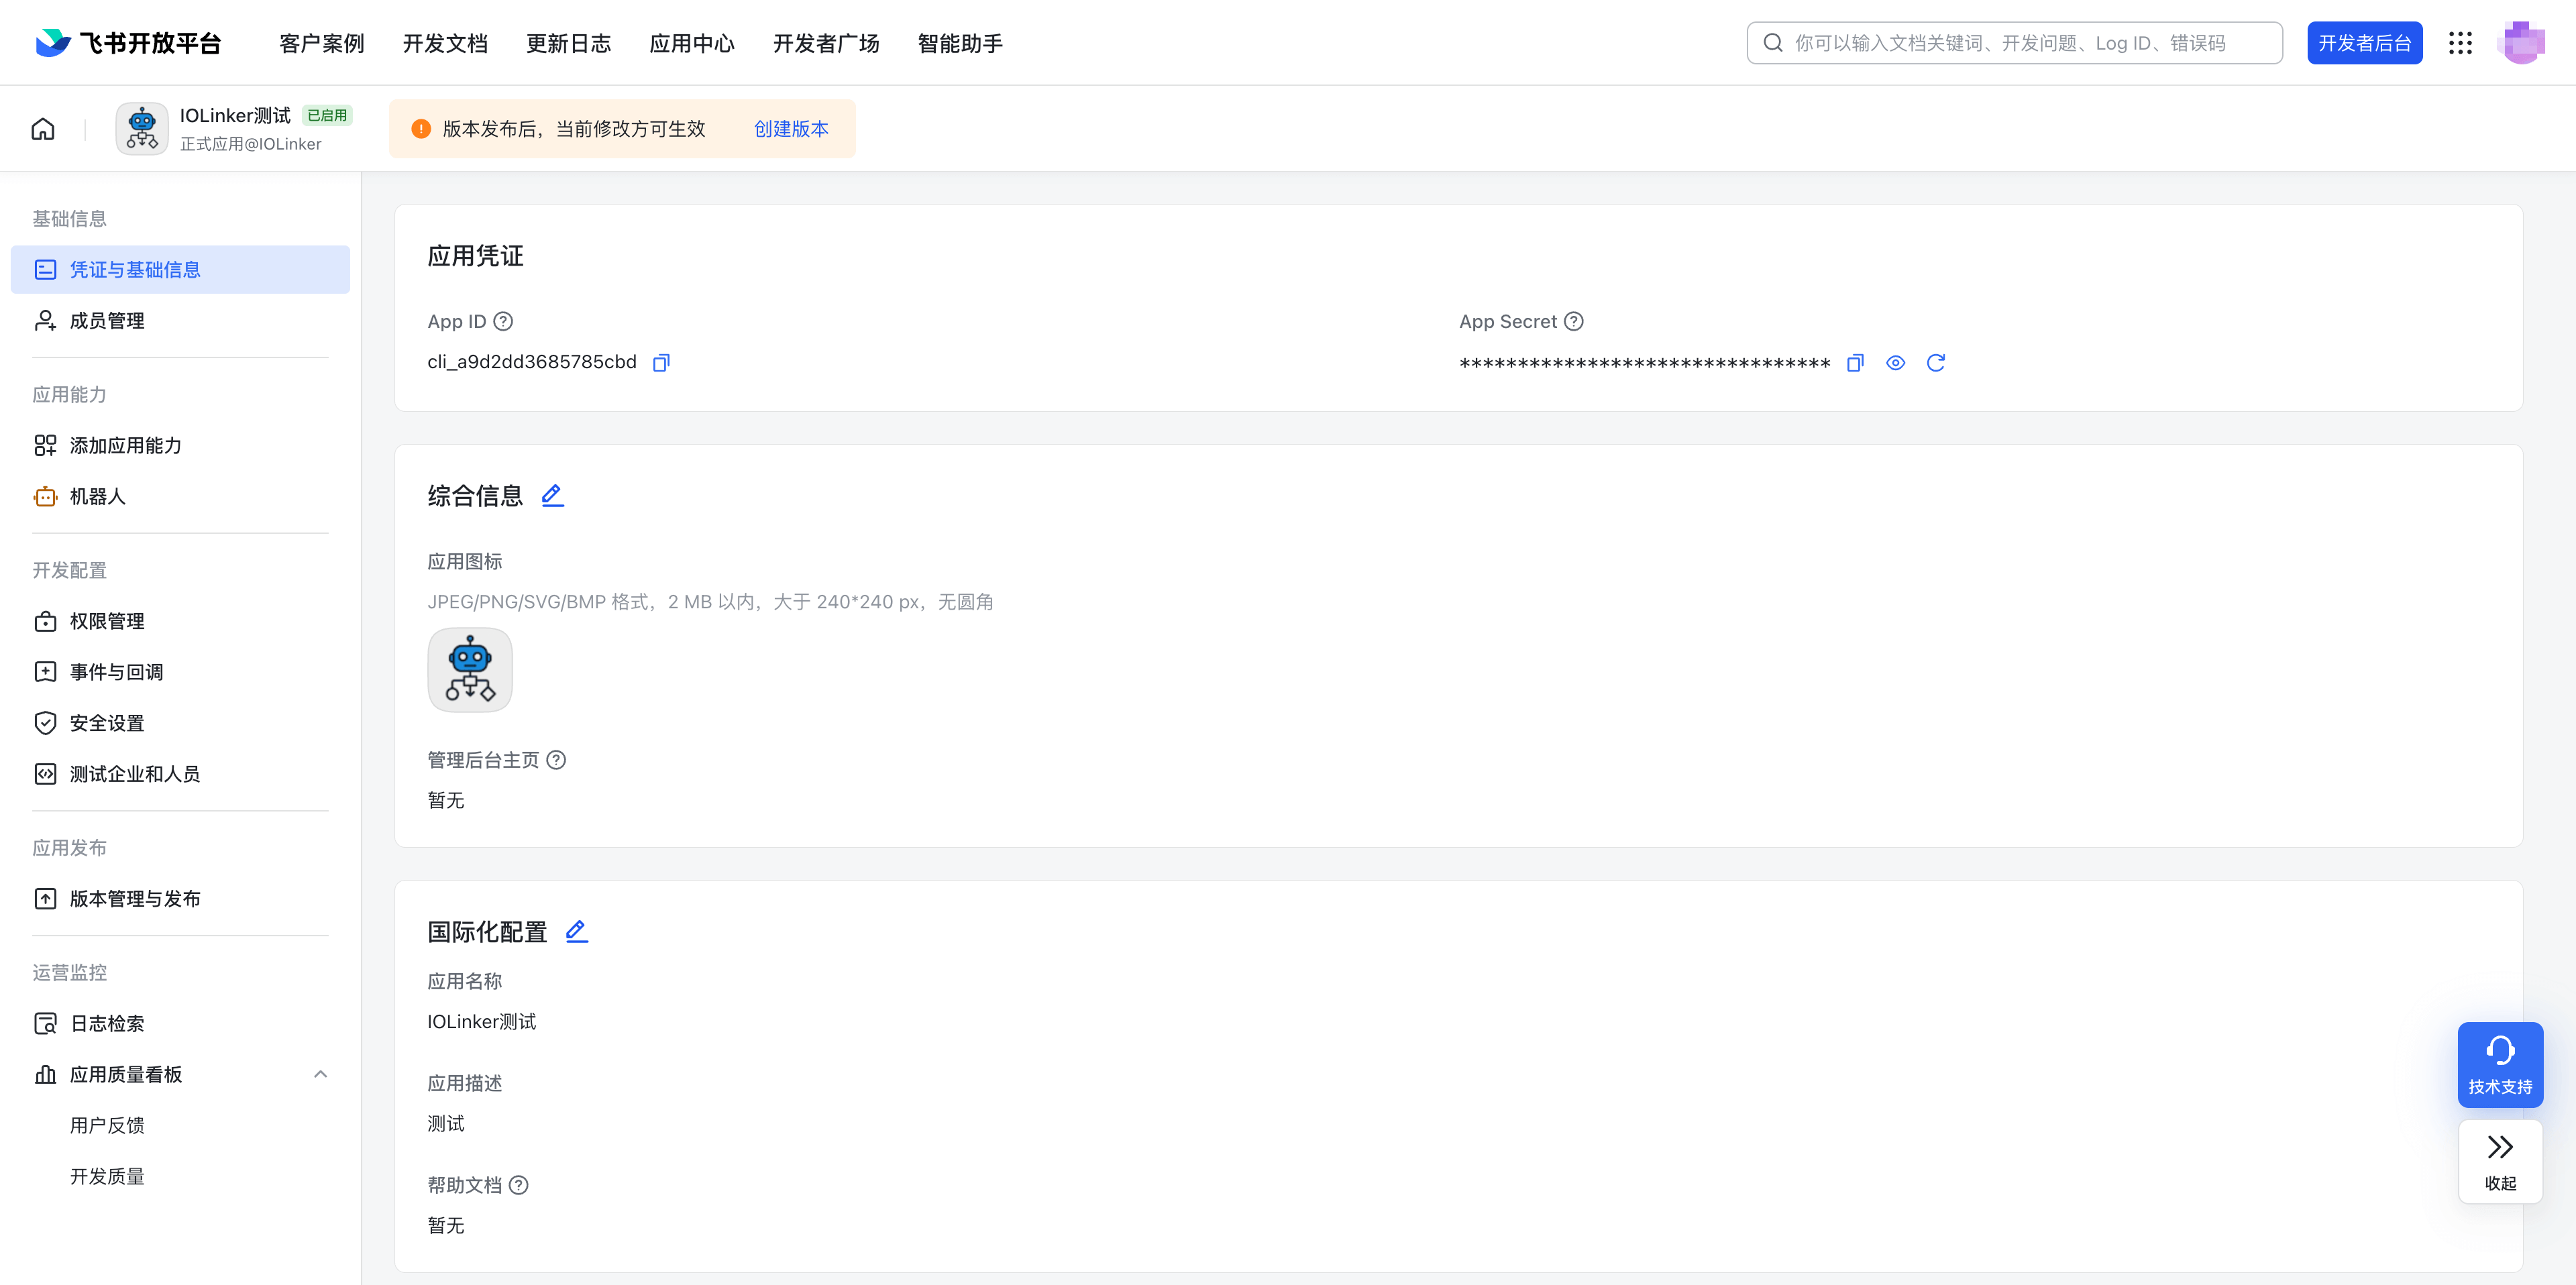Open 技术支持 floating button

2500,1064
